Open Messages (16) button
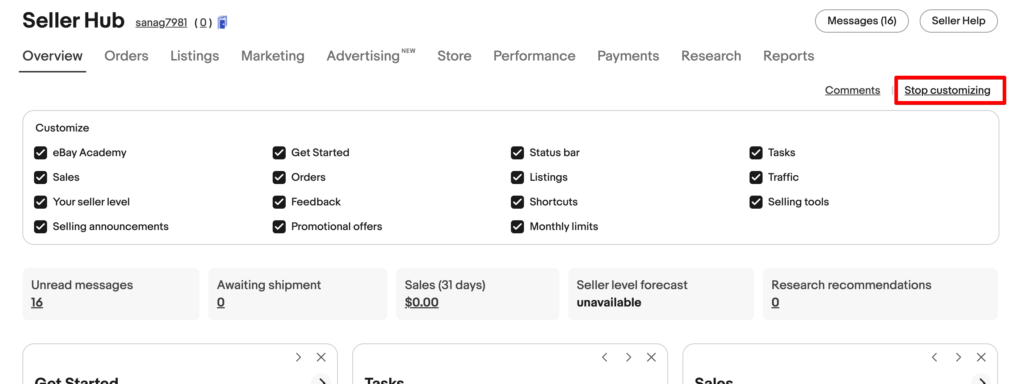This screenshot has height=384, width=1024. point(861,21)
